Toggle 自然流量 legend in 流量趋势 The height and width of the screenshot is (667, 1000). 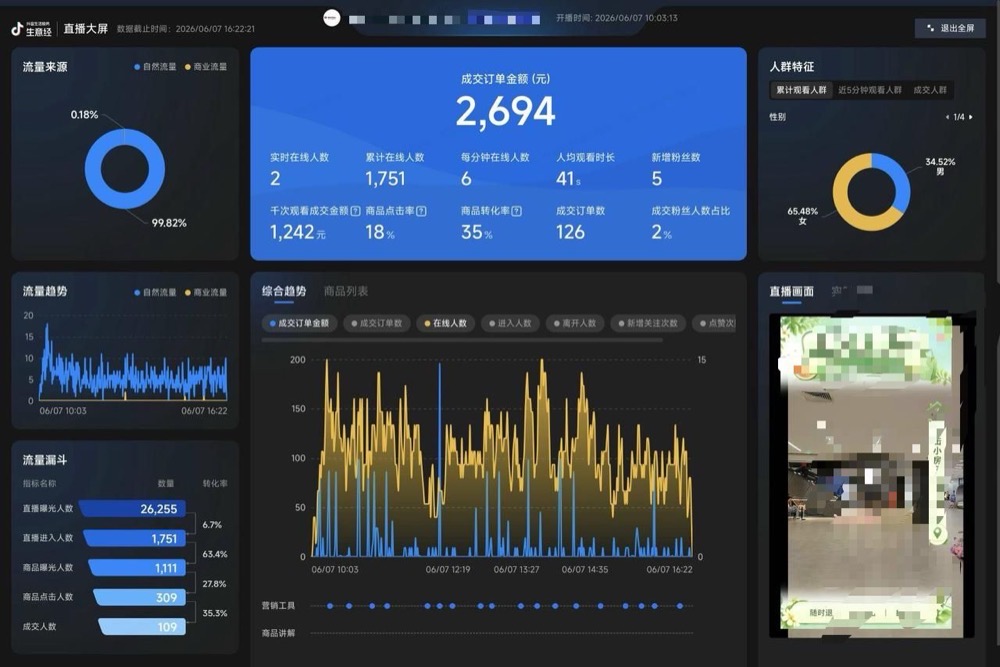point(155,293)
